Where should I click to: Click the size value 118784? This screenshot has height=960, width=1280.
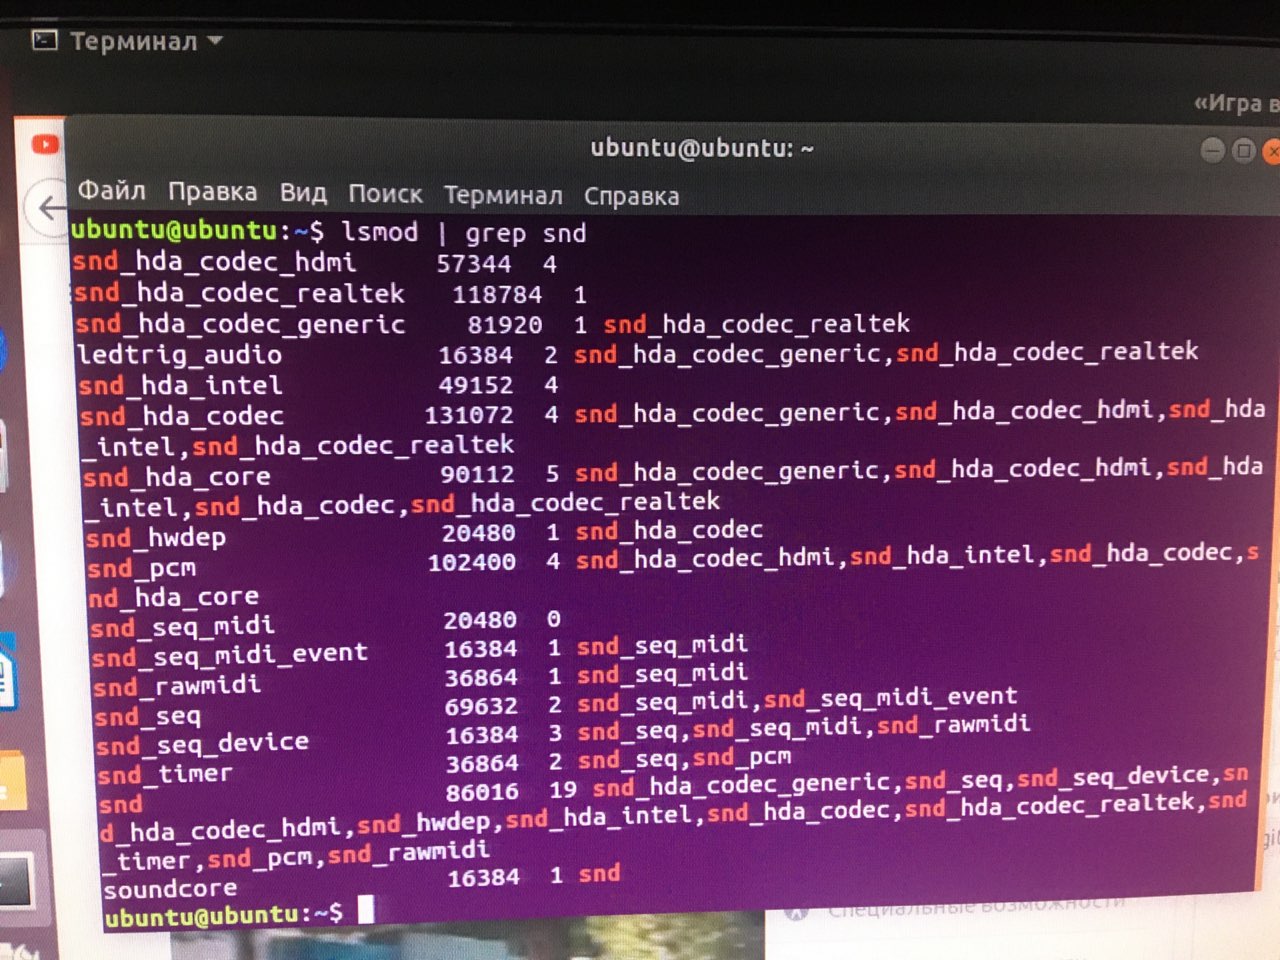pos(497,295)
